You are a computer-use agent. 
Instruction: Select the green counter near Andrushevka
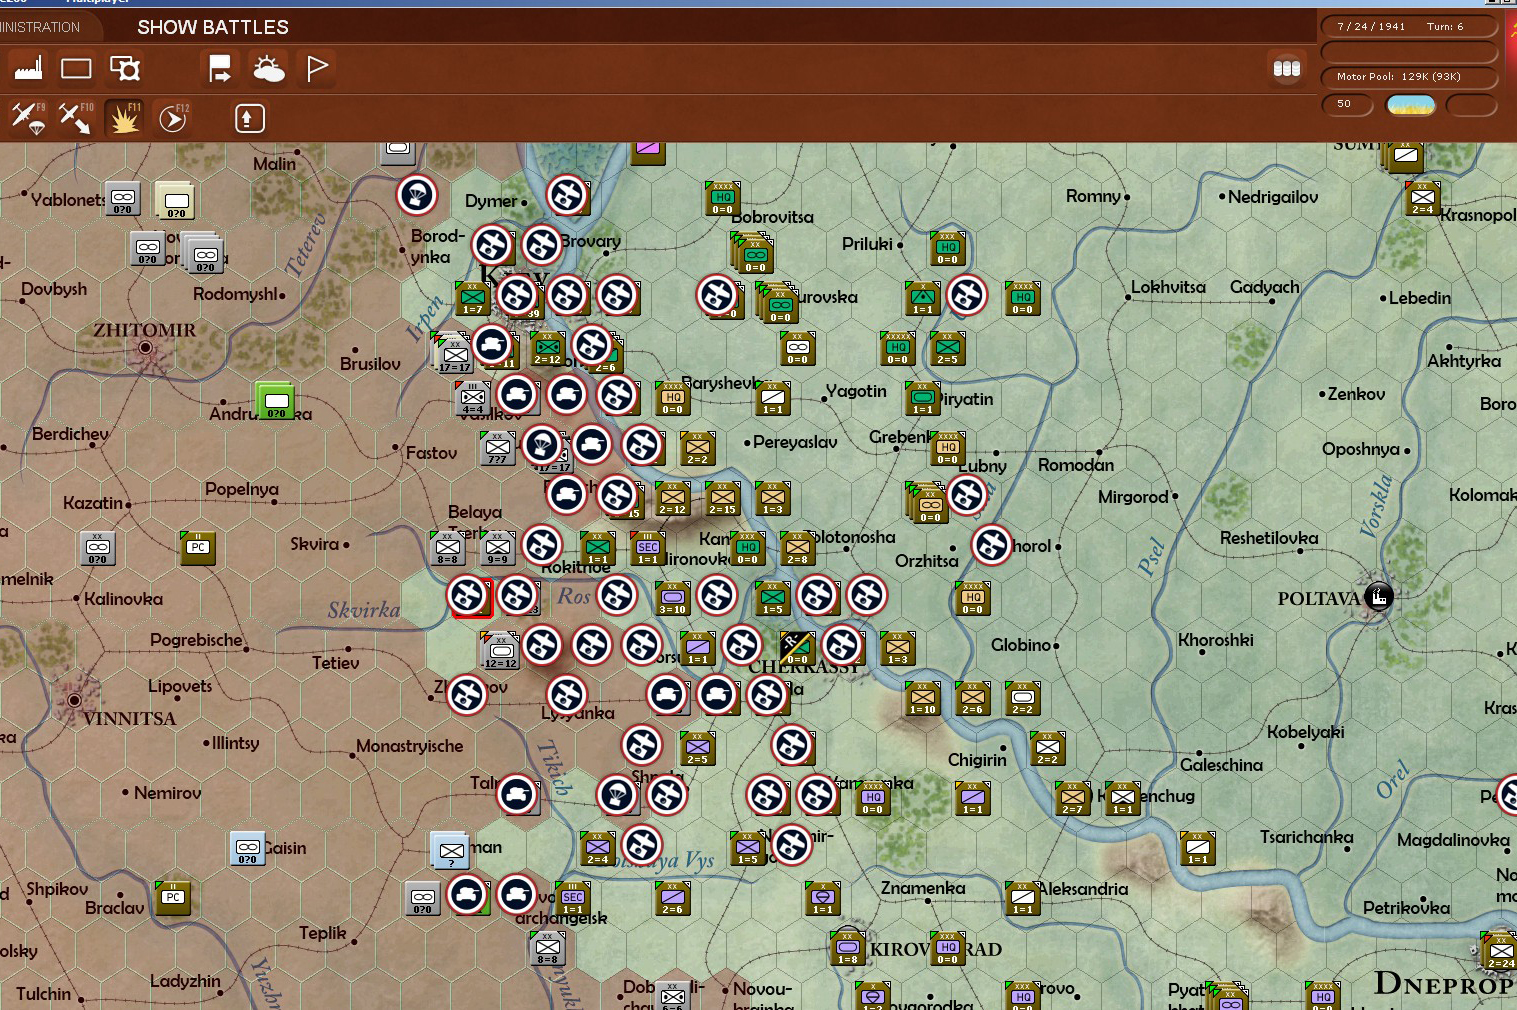coord(274,400)
